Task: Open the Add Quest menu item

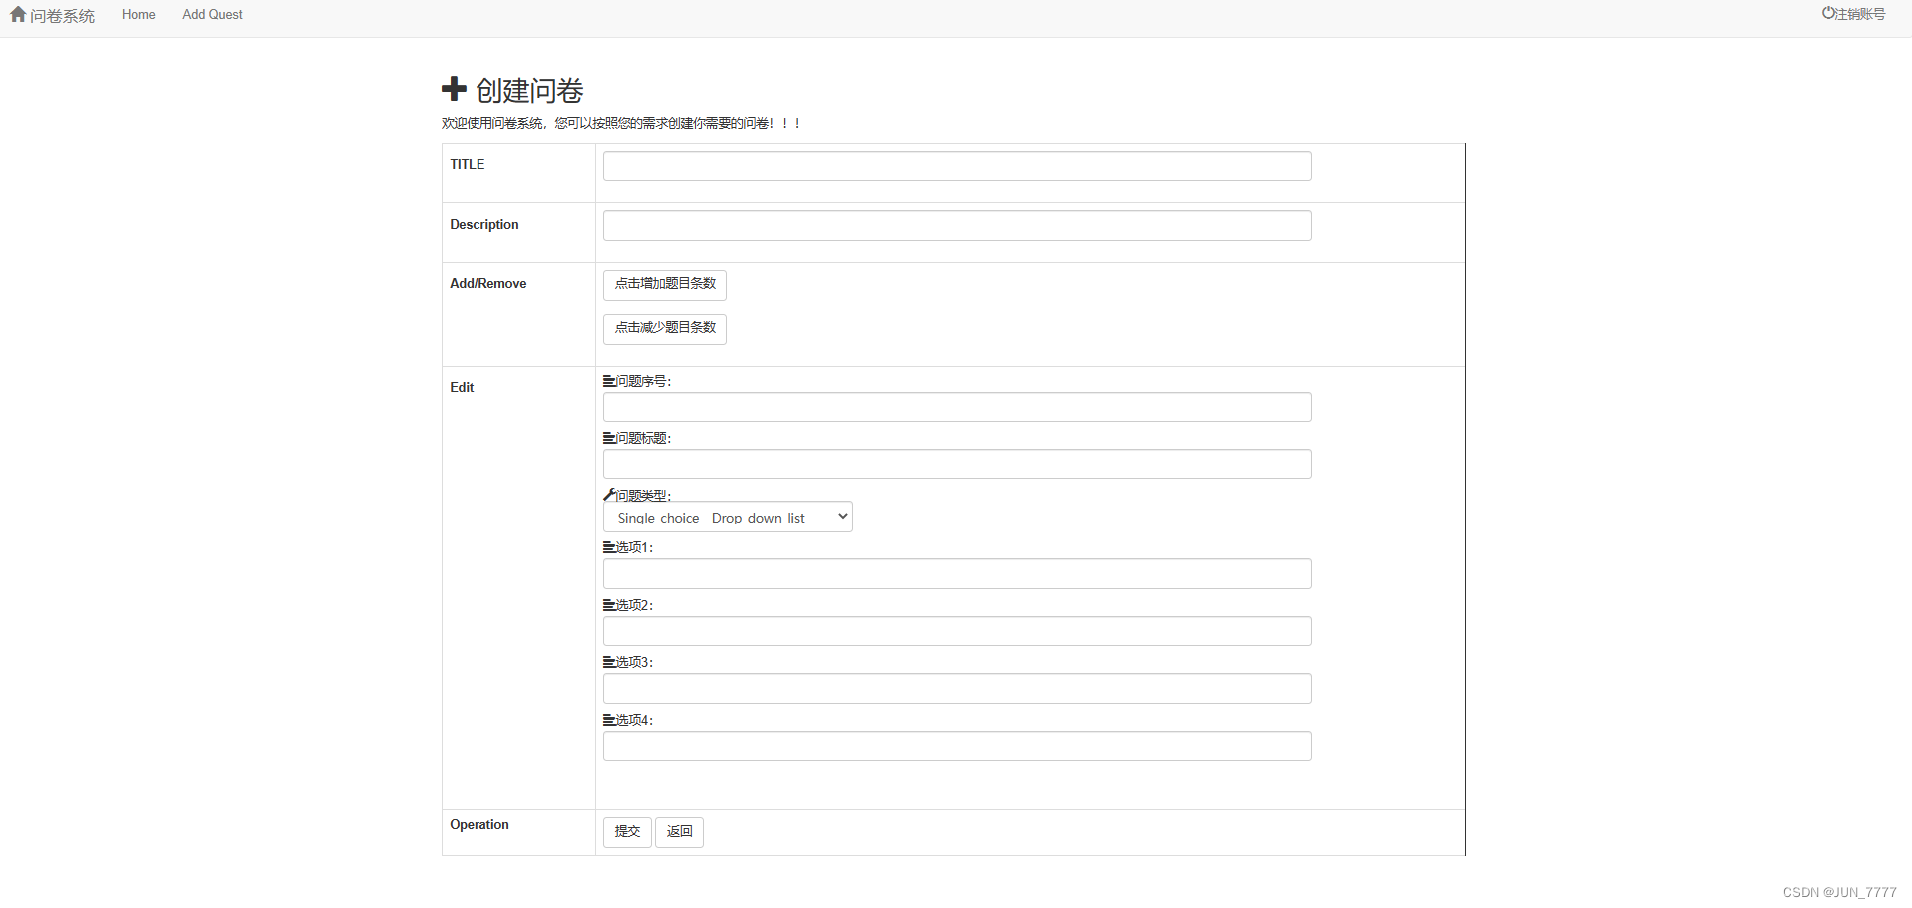Action: pos(212,15)
